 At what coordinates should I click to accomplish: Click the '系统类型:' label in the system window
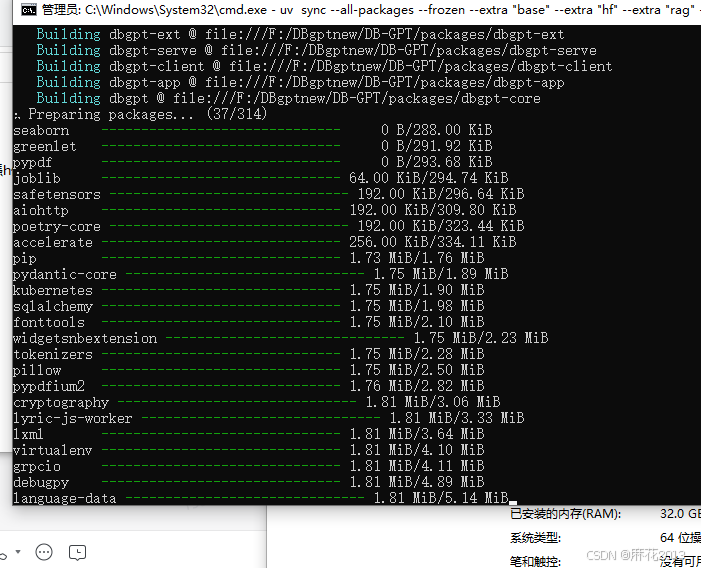click(535, 538)
